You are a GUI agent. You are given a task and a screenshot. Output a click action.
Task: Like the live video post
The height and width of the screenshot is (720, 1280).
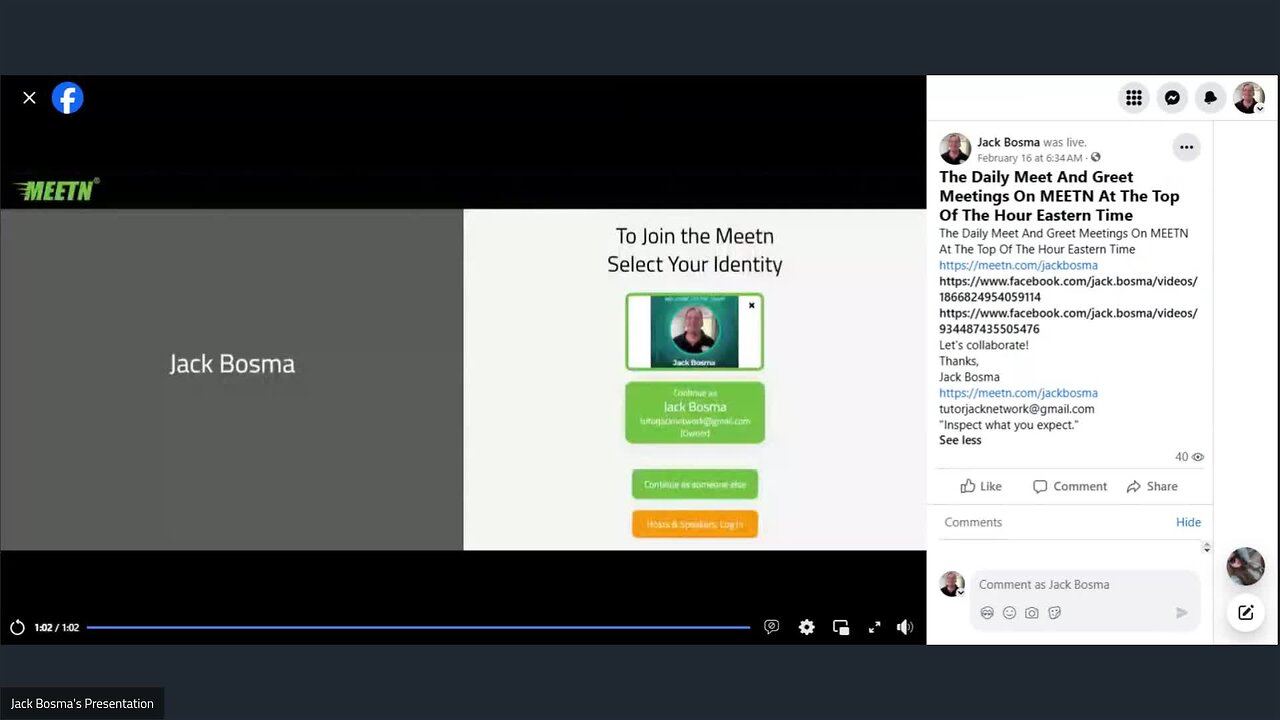[981, 486]
